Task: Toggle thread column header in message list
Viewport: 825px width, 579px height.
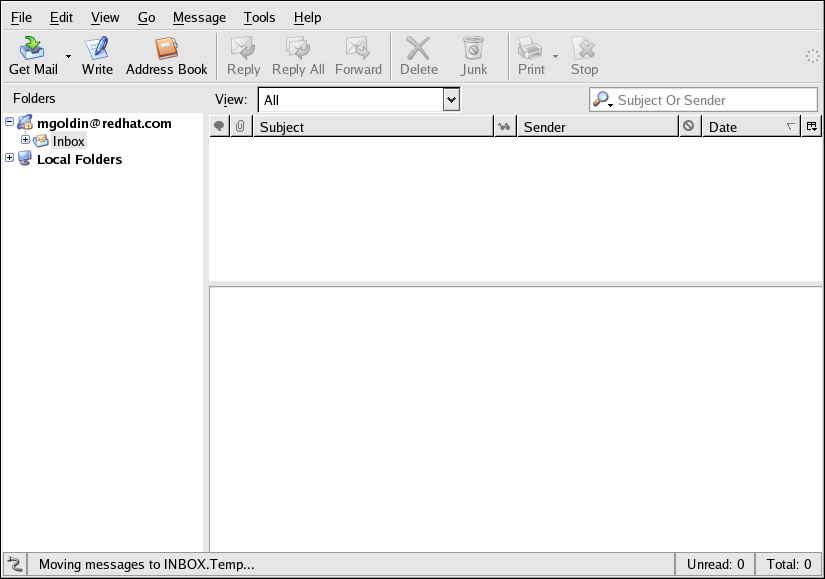Action: 219,127
